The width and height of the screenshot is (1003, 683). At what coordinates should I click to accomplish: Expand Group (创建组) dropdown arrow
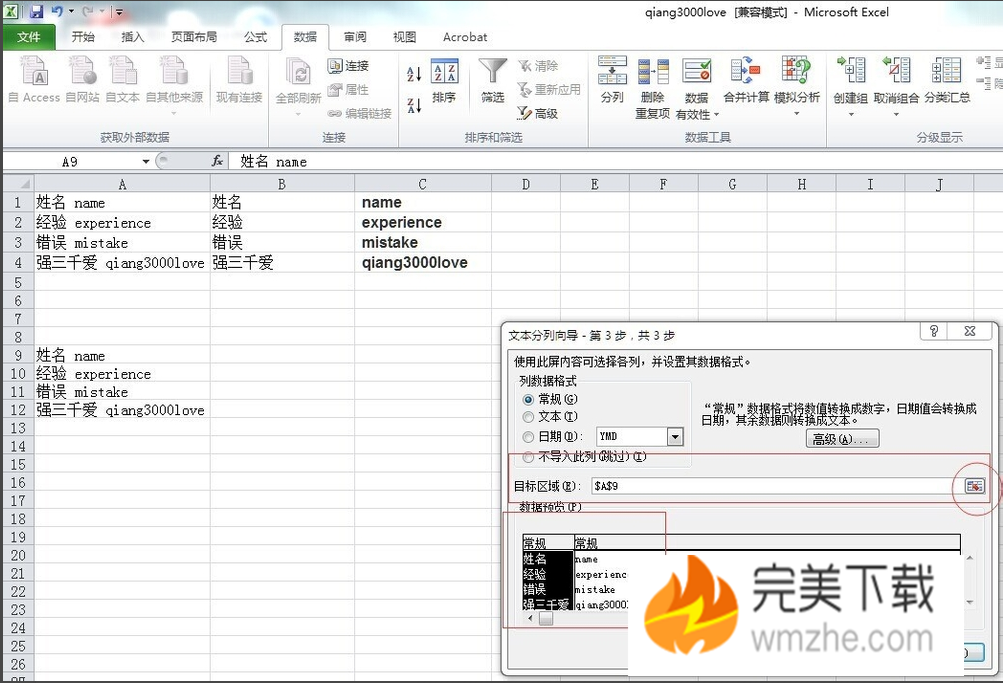[851, 114]
